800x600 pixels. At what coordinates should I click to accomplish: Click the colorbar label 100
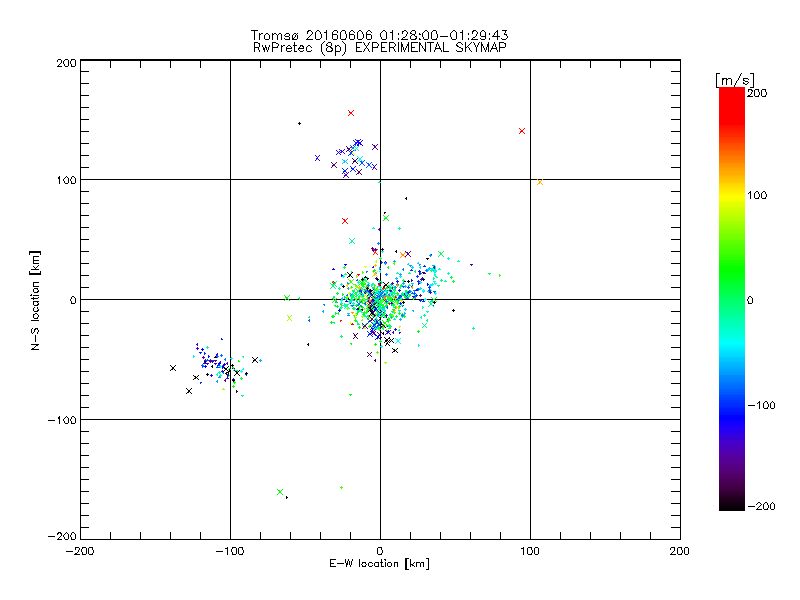[757, 195]
